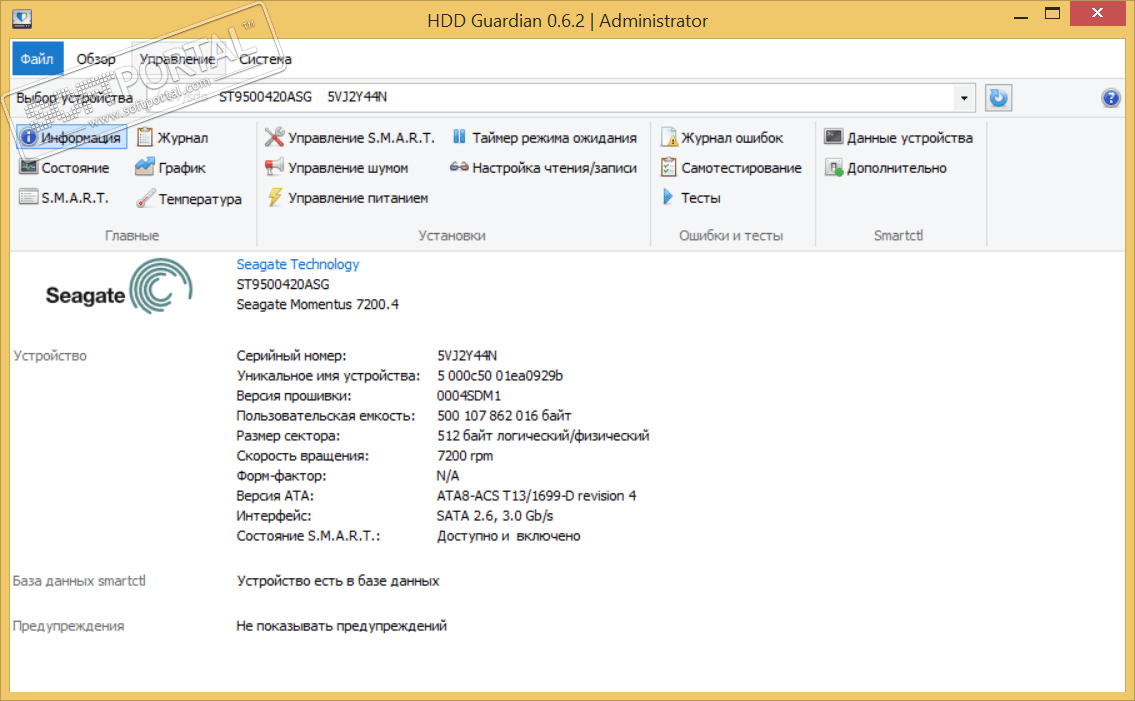
Task: Open the Информация panel icon
Action: [x=28, y=137]
